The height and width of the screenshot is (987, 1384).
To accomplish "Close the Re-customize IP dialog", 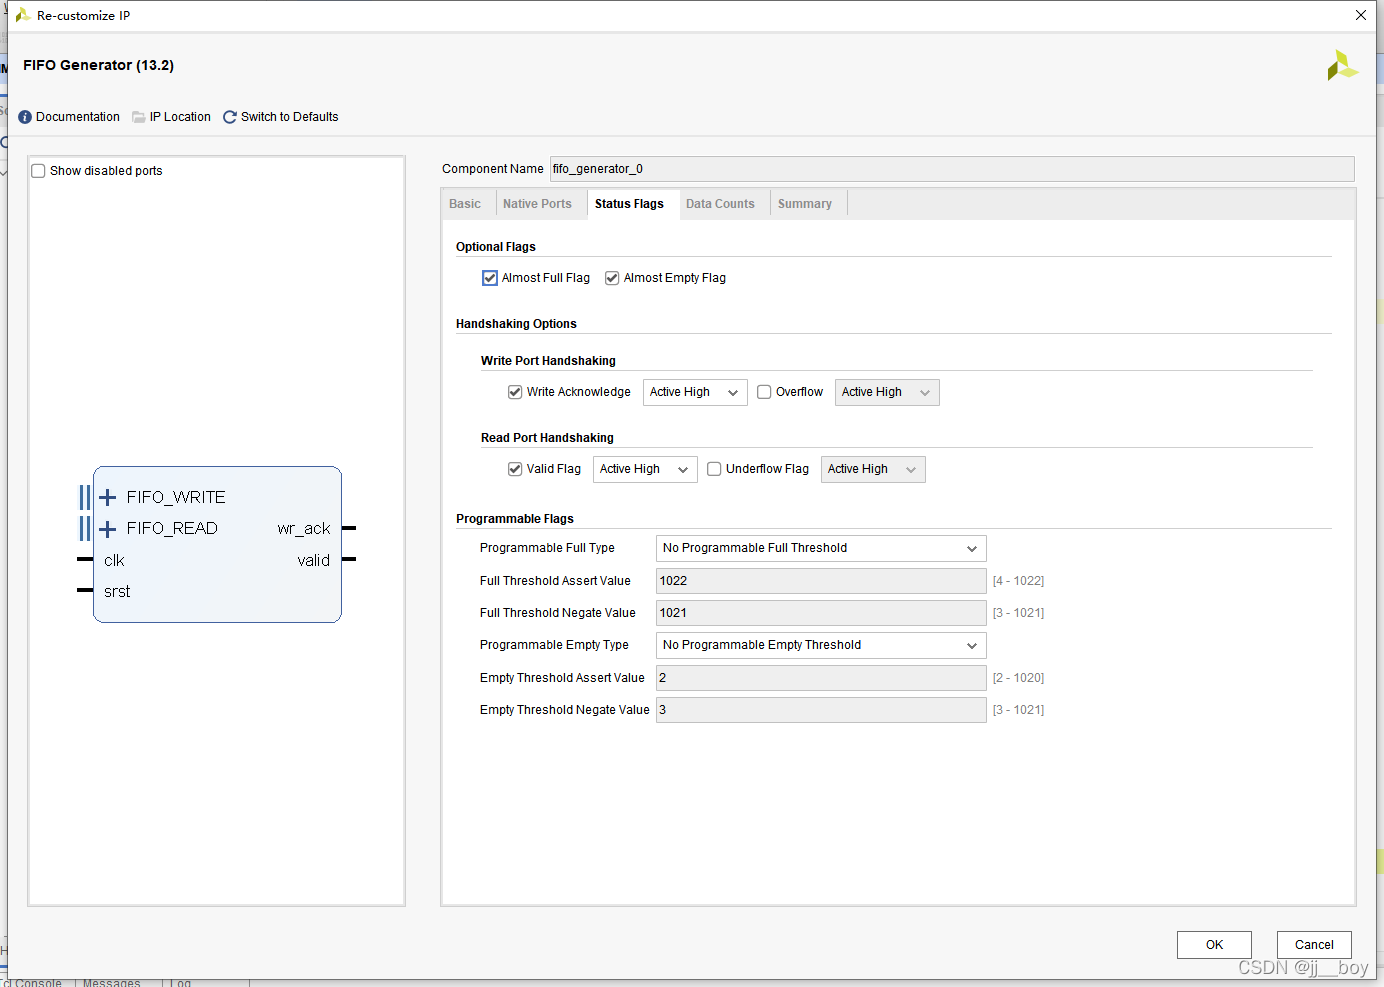I will click(1361, 15).
